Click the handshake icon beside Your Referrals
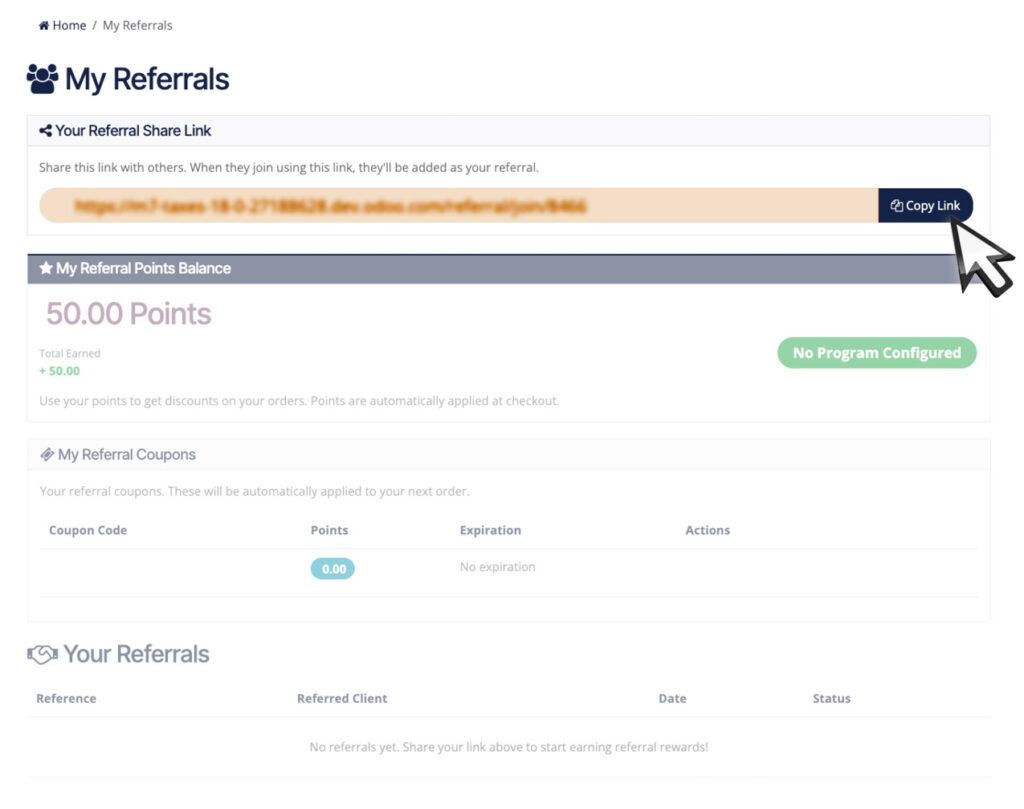 tap(42, 655)
